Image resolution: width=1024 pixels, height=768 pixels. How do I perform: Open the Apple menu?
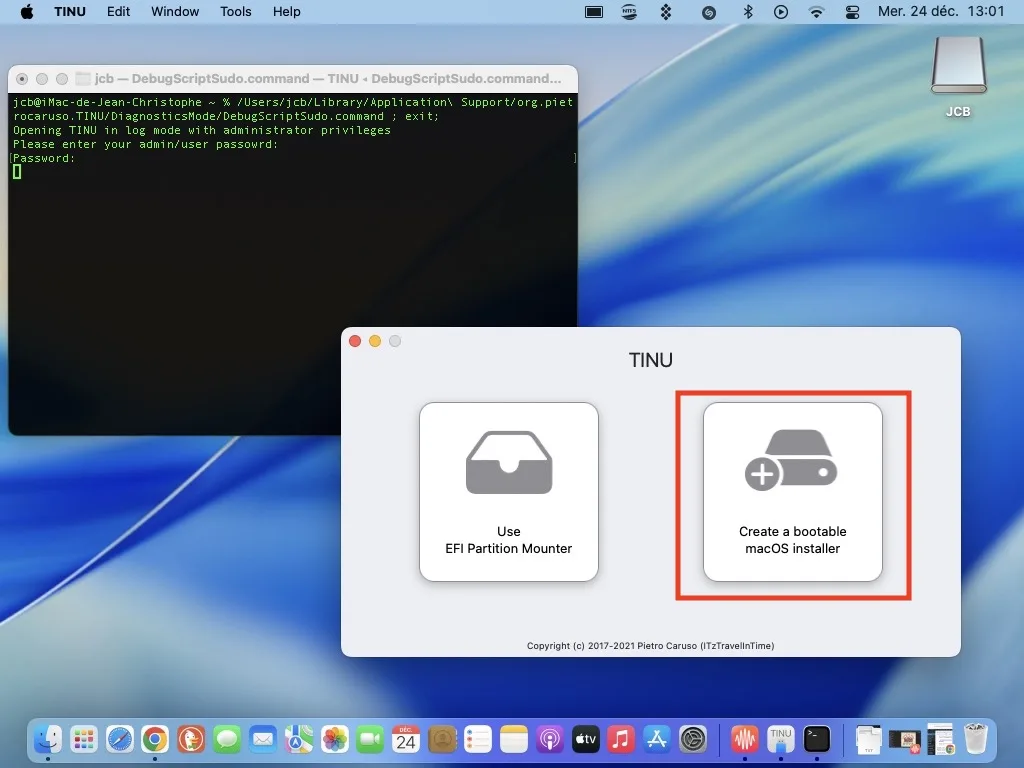[27, 12]
